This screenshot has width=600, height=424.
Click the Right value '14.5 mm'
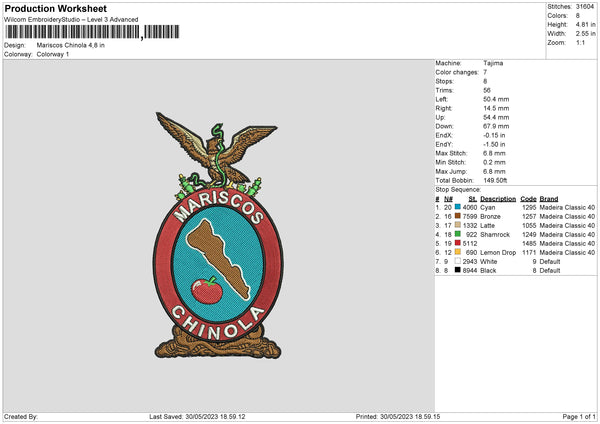pyautogui.click(x=496, y=108)
